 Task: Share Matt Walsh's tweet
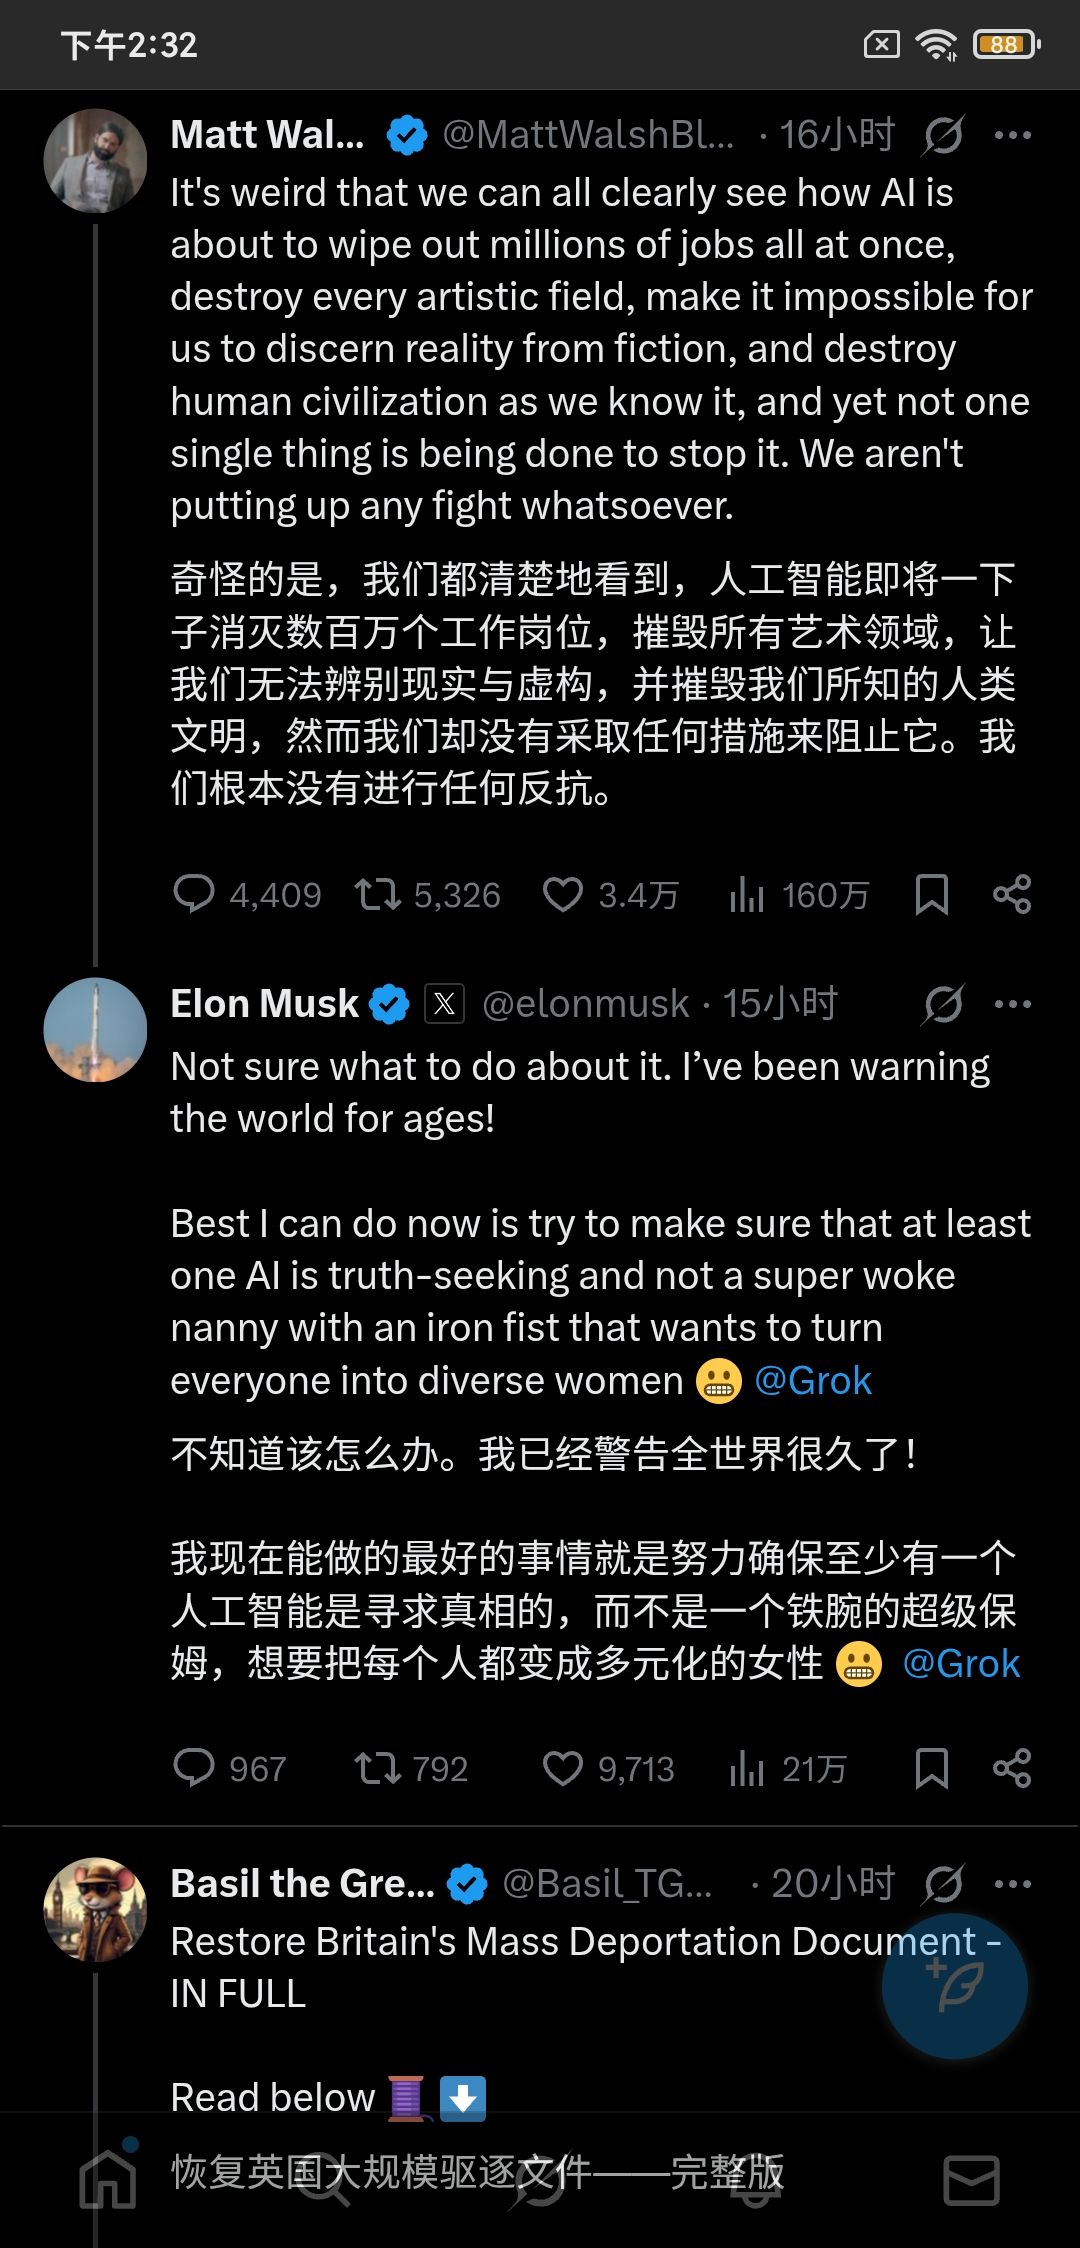pos(1012,894)
